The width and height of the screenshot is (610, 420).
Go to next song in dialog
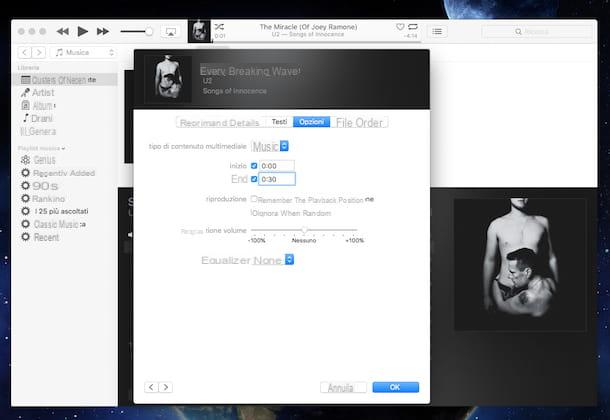tap(165, 387)
